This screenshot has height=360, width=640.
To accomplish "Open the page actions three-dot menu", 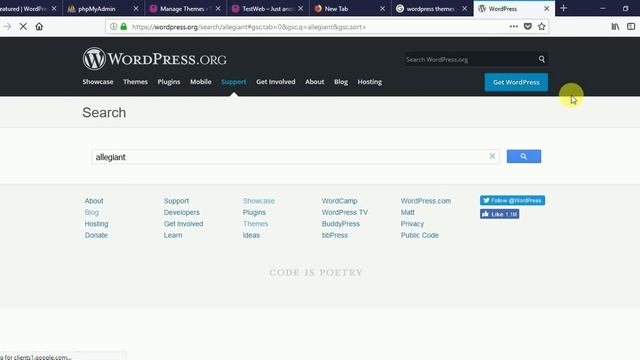I will click(x=513, y=27).
